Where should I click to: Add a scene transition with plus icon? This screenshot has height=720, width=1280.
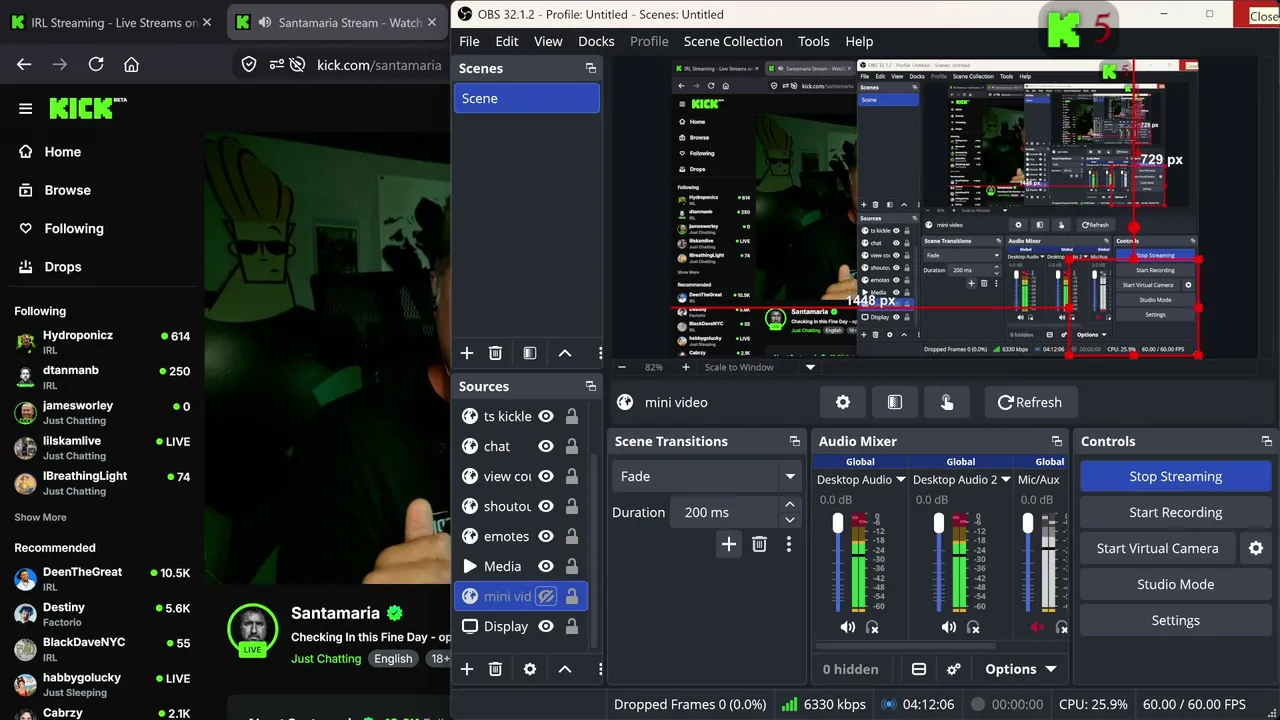coord(729,544)
